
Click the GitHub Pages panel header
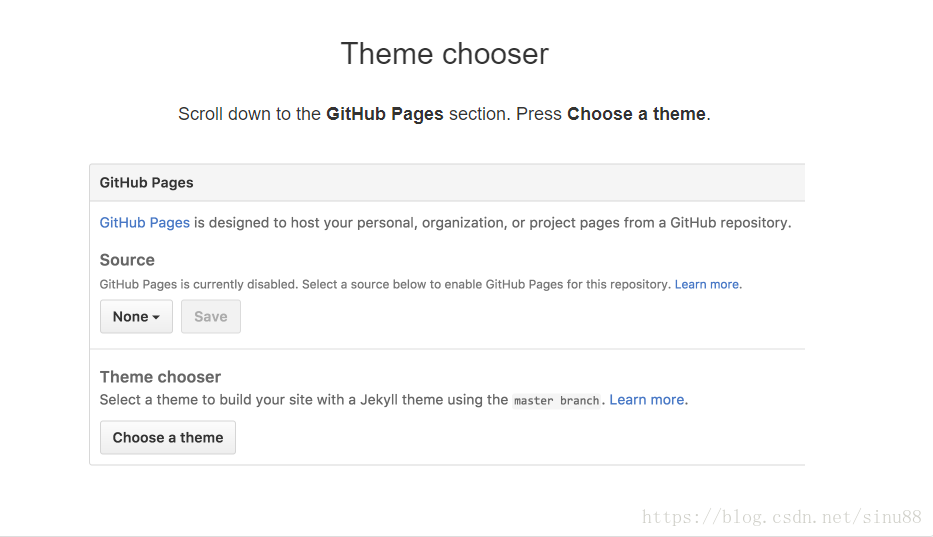coord(447,183)
